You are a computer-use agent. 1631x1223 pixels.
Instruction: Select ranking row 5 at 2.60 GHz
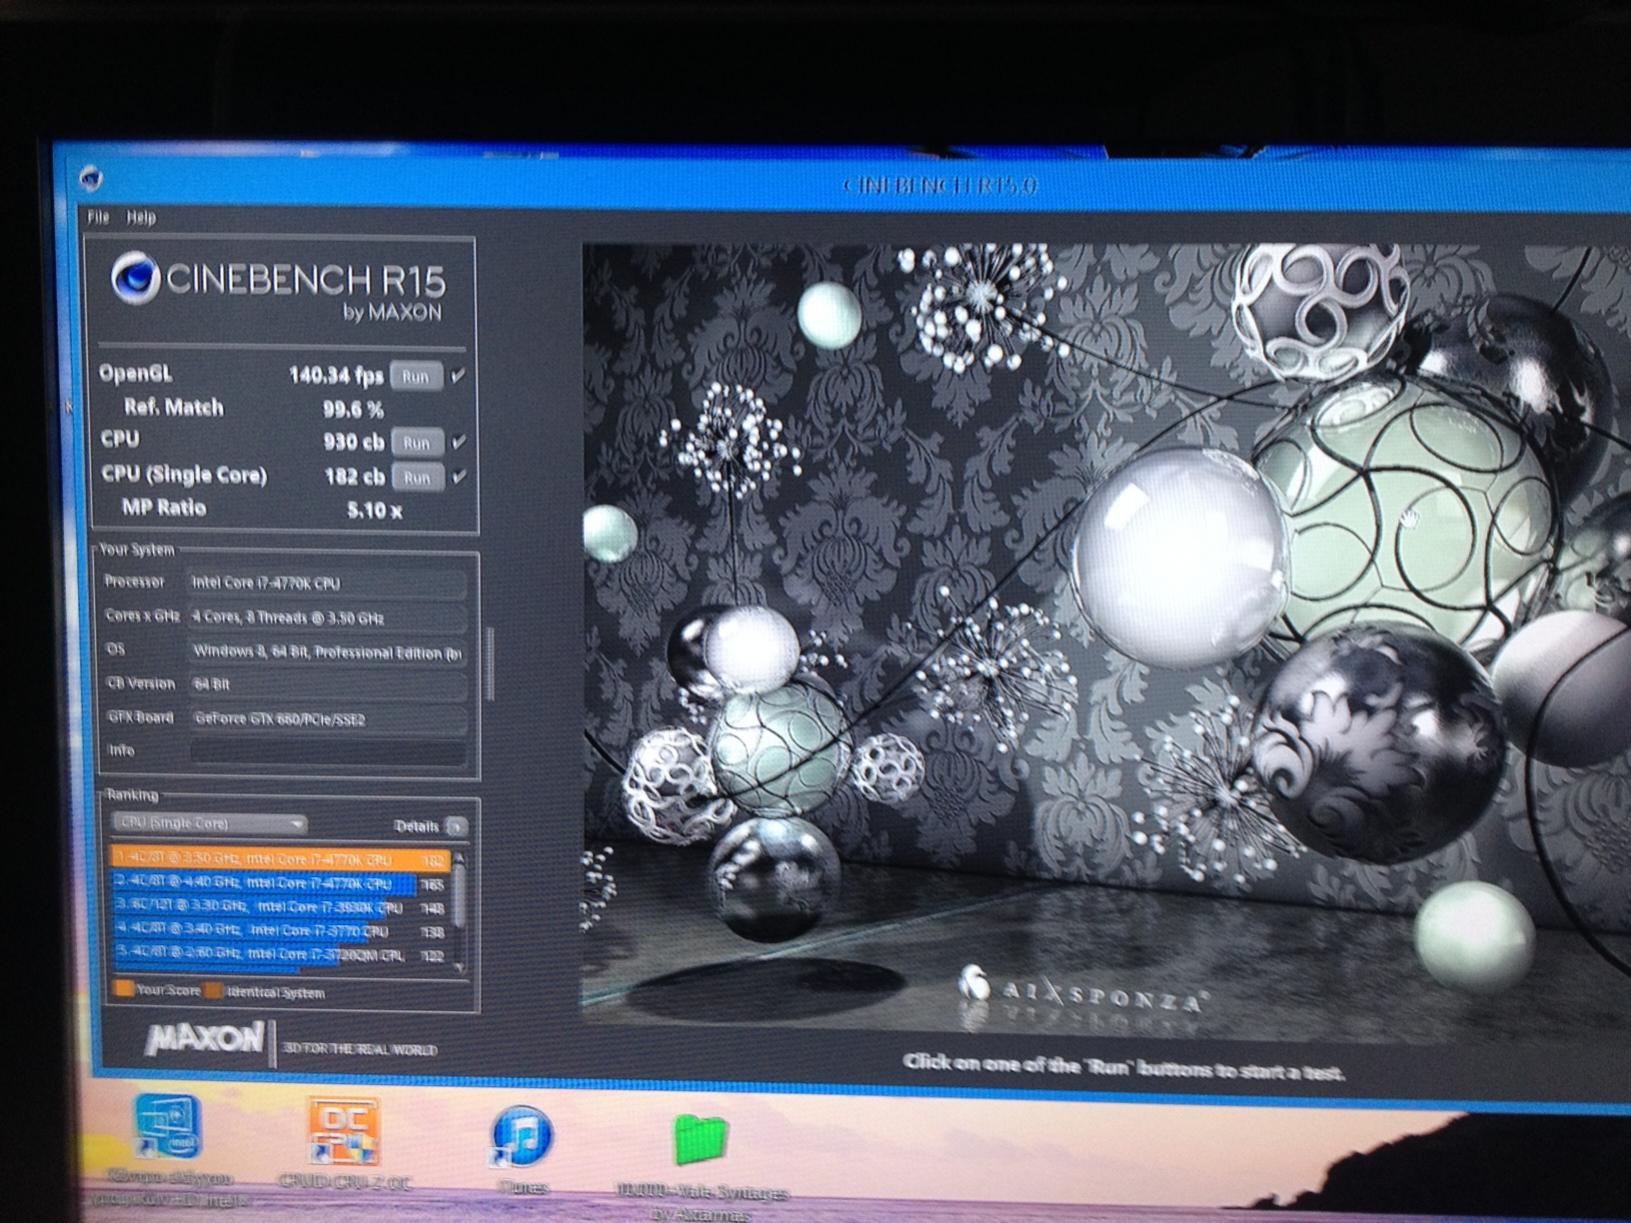(280, 954)
